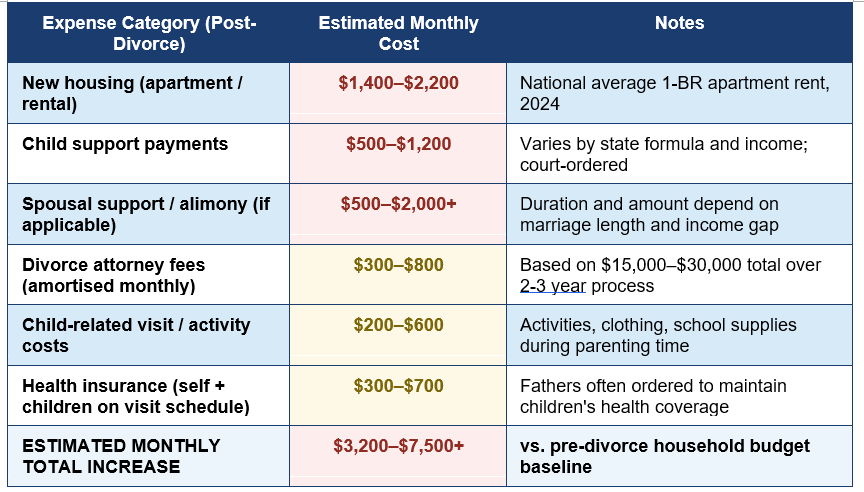The image size is (864, 492).
Task: Click the $300–$700 health insurance cost
Action: [x=398, y=386]
